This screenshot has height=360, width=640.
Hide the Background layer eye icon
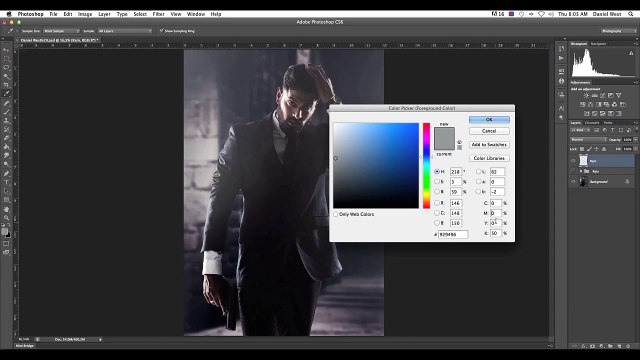[x=573, y=182]
